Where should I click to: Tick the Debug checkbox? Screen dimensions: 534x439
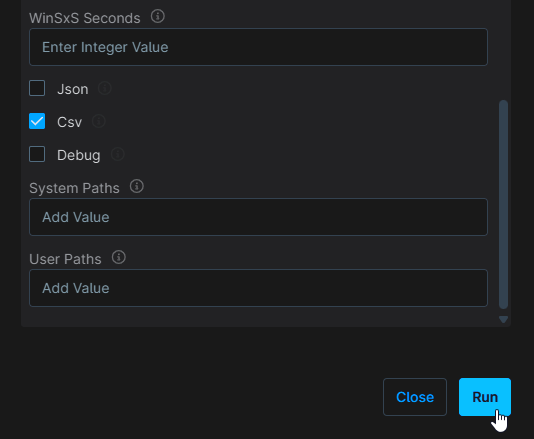pyautogui.click(x=37, y=154)
